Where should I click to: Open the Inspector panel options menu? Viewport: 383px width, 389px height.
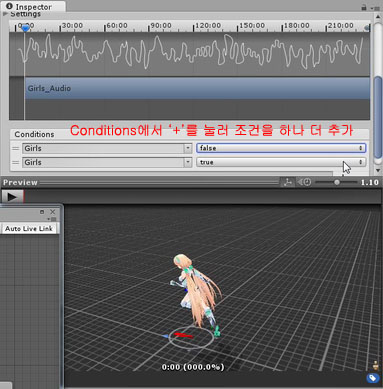pos(375,8)
